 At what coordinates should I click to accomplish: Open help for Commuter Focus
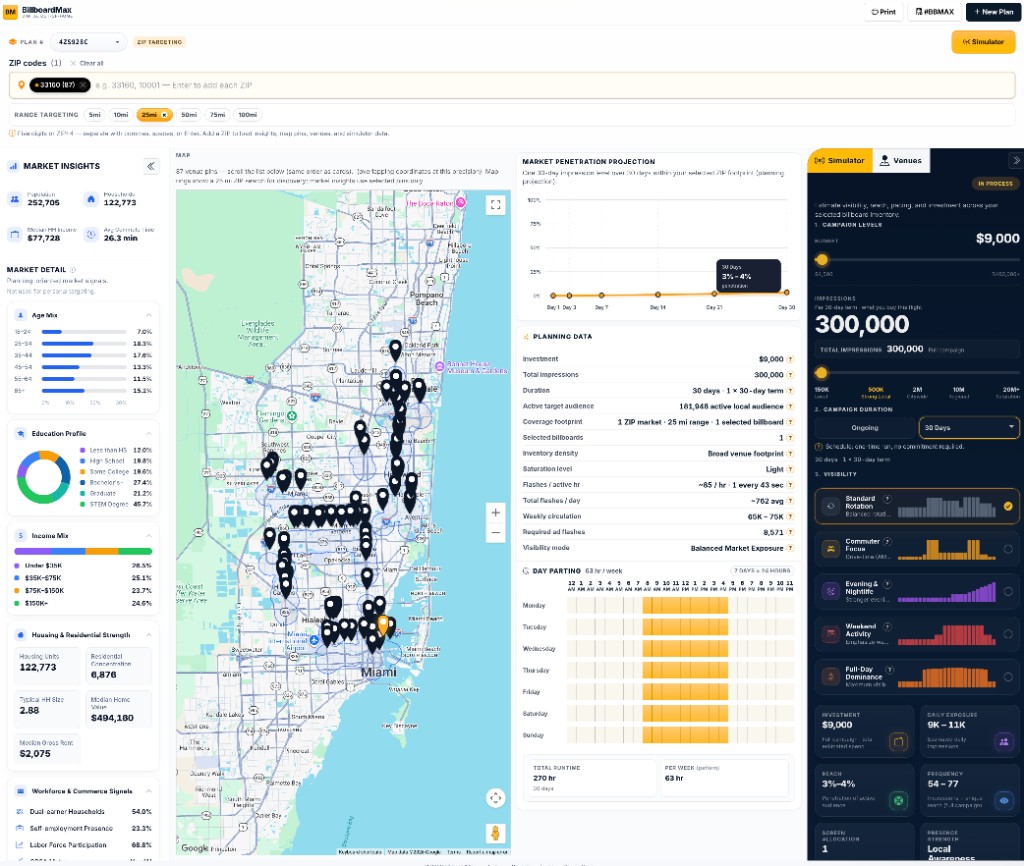[x=887, y=541]
